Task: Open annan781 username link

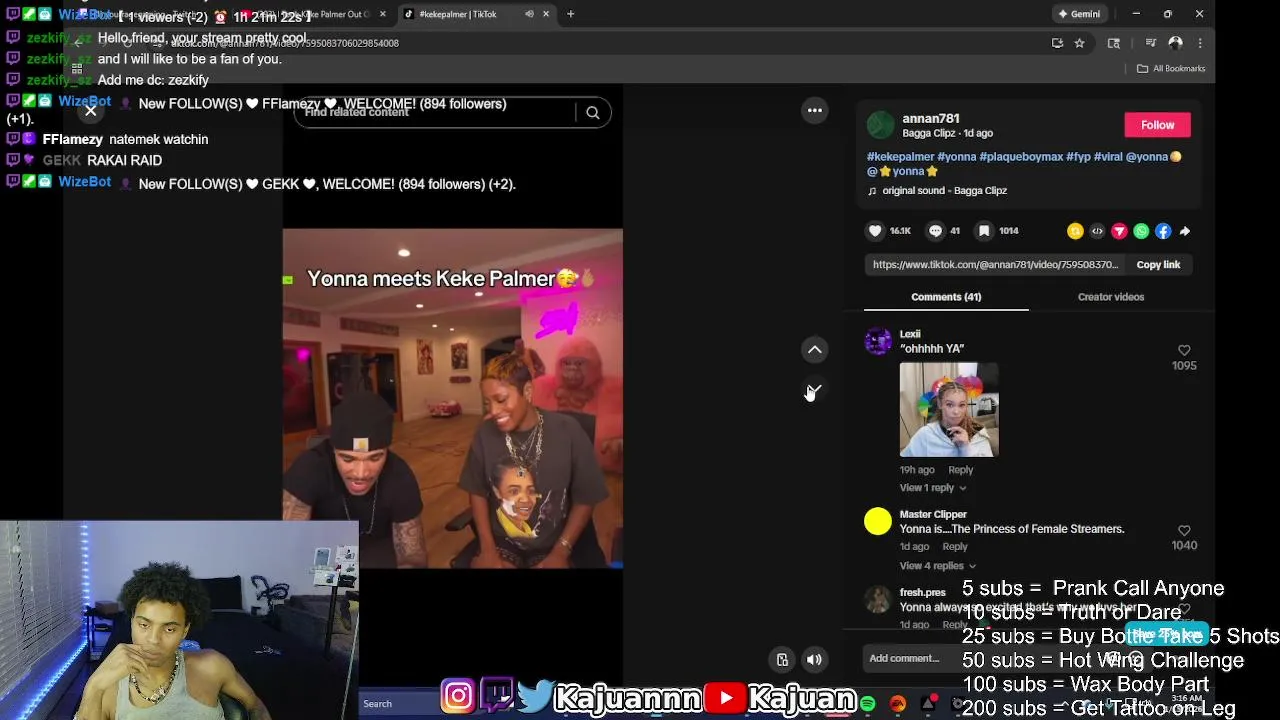Action: pos(930,119)
